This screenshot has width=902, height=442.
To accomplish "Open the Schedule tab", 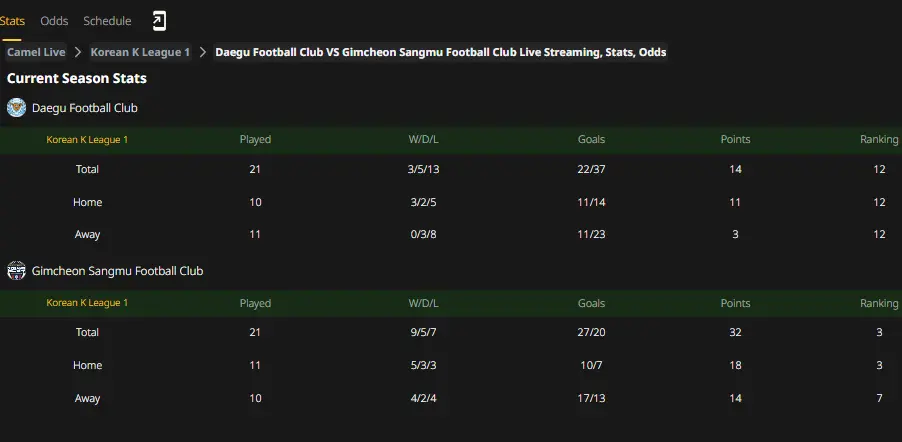I will 107,21.
